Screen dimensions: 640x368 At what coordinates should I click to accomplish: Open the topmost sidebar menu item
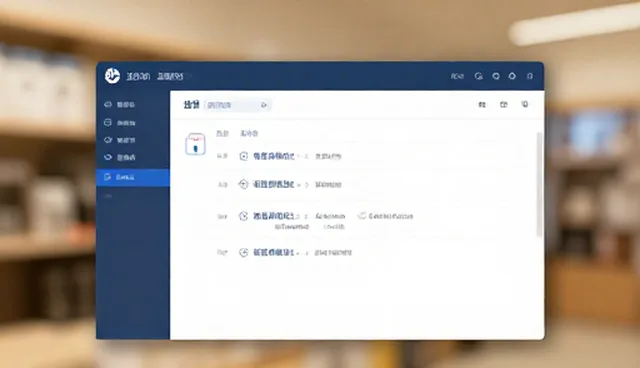click(120, 105)
